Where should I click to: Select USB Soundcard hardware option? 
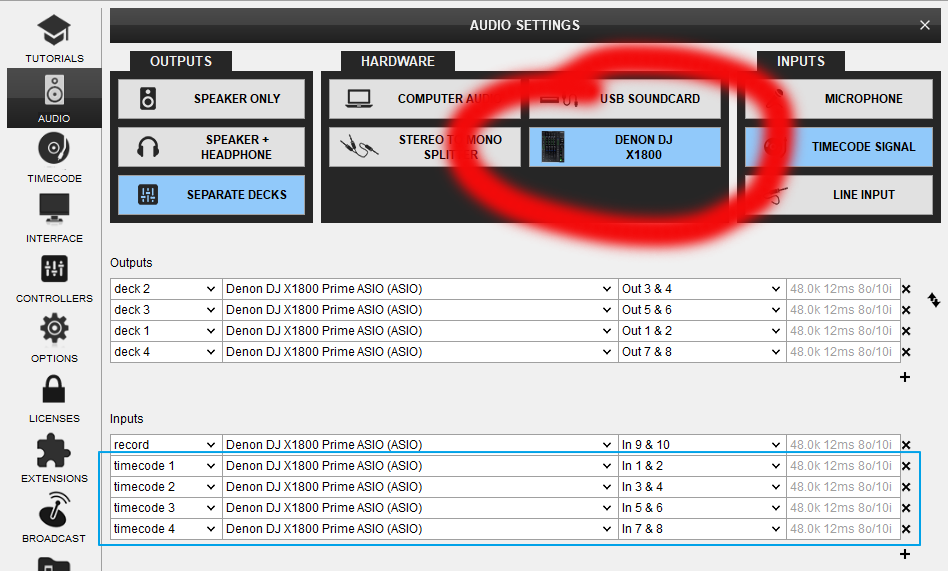[x=625, y=99]
